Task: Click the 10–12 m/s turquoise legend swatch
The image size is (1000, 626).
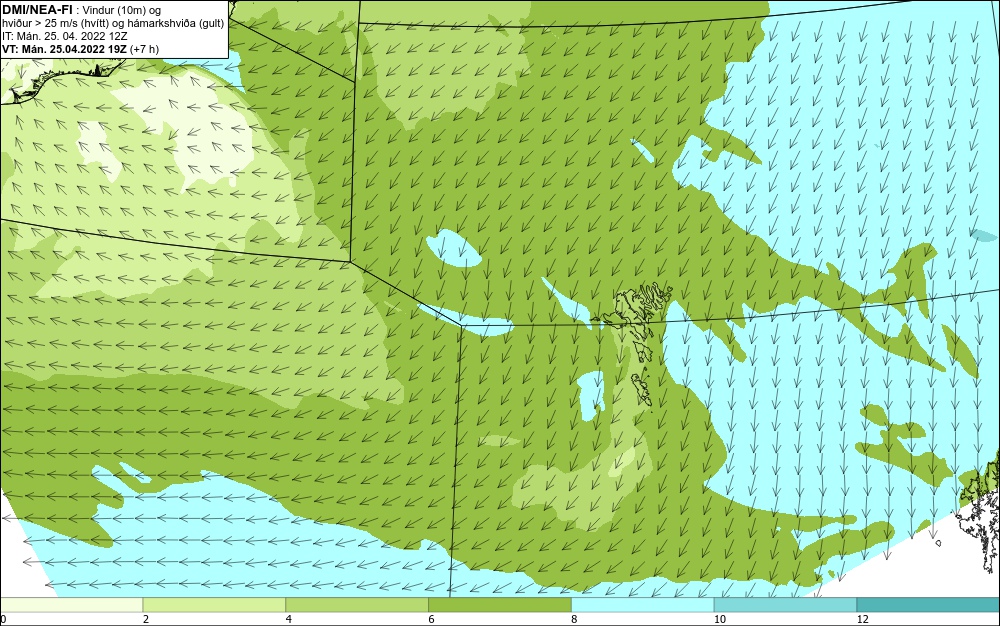Action: 786,605
